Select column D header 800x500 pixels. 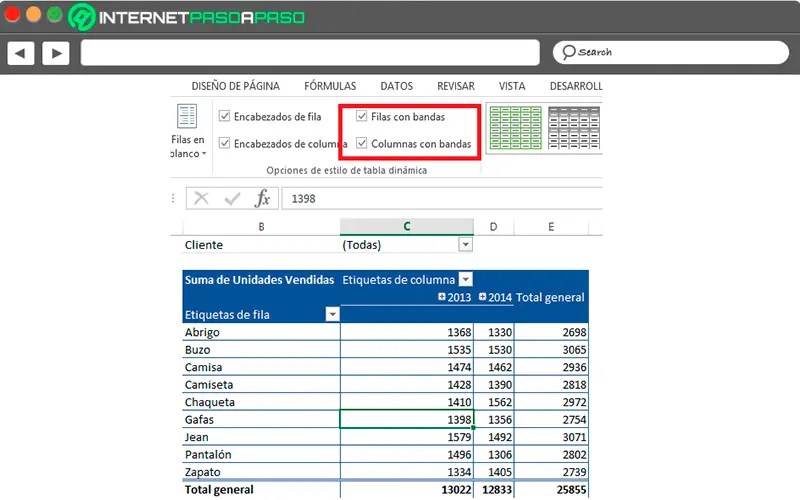(x=493, y=227)
